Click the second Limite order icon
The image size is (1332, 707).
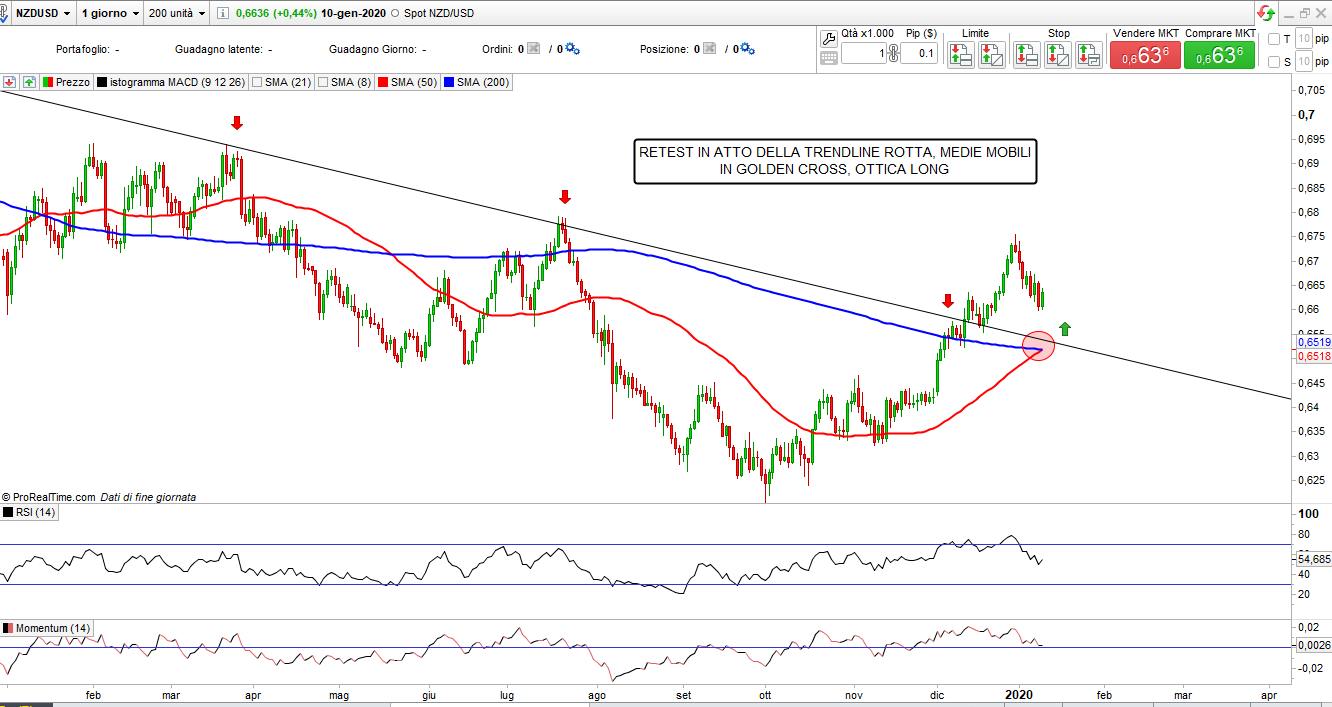click(x=992, y=55)
